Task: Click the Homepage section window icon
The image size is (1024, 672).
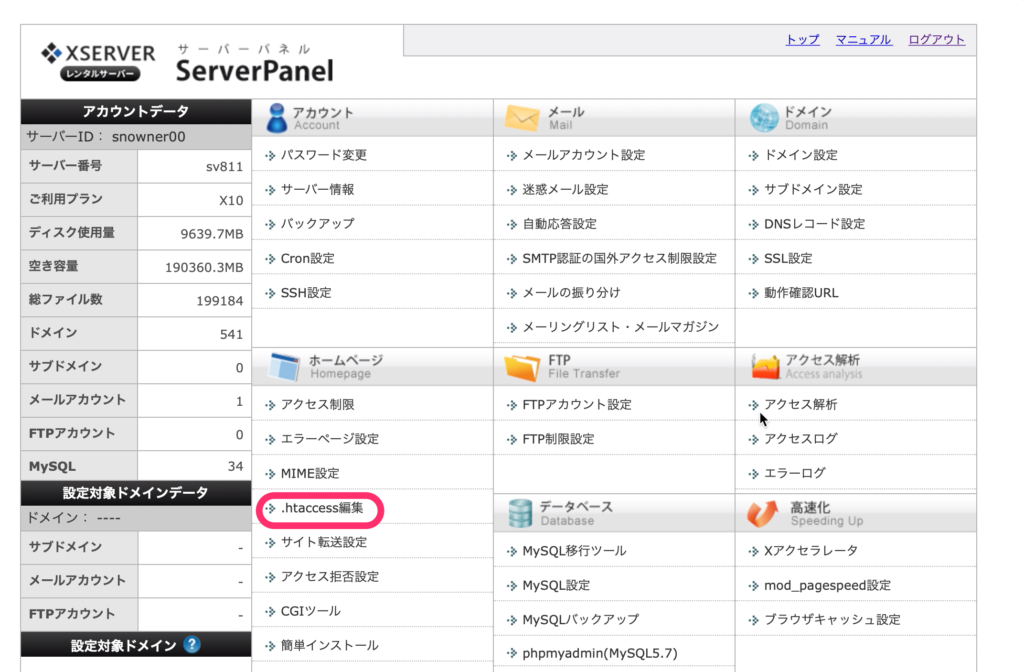Action: 283,366
